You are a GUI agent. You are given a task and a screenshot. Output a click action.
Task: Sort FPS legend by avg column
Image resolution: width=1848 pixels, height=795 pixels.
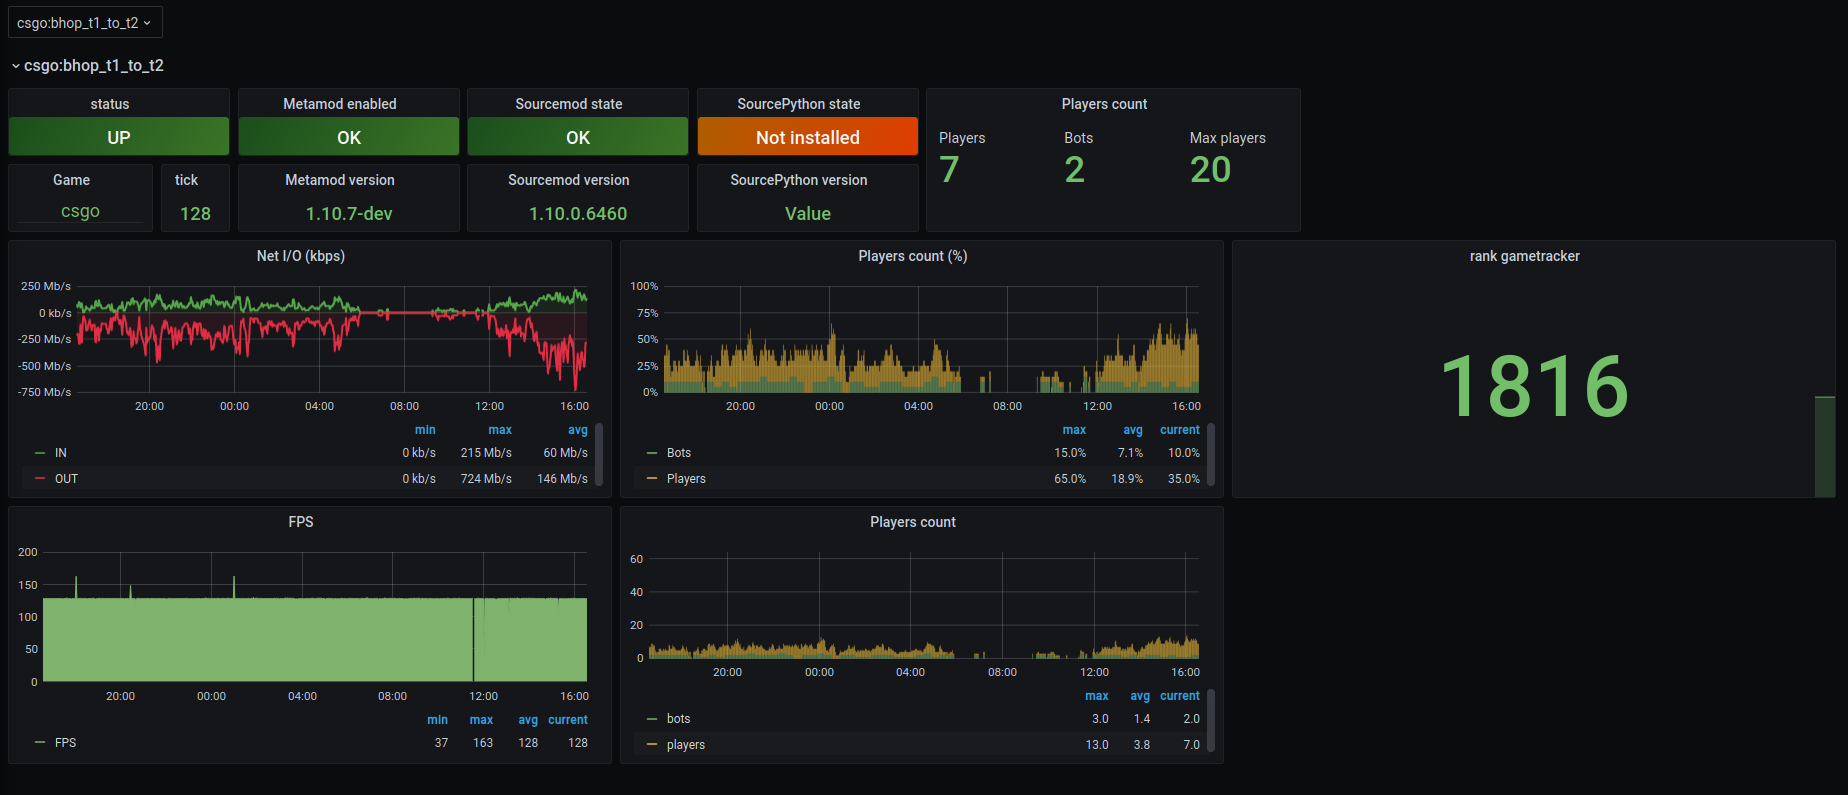pos(528,720)
